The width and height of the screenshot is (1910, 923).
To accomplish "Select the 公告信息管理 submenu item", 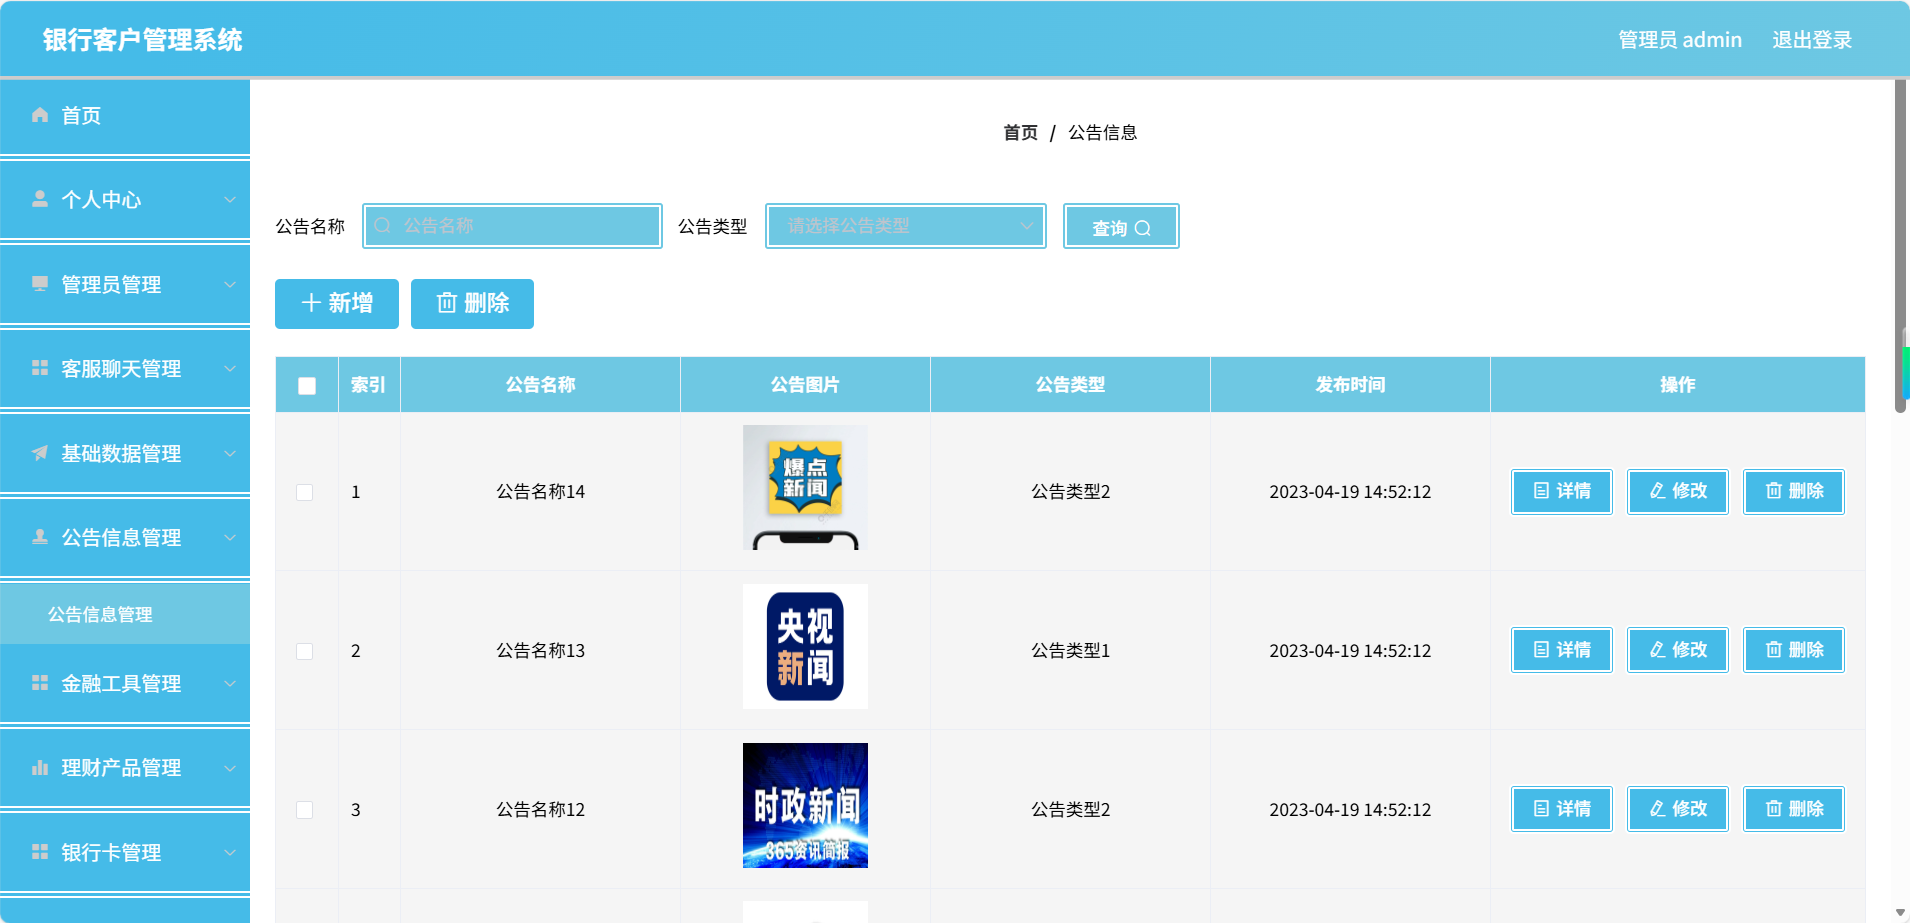I will coord(125,614).
